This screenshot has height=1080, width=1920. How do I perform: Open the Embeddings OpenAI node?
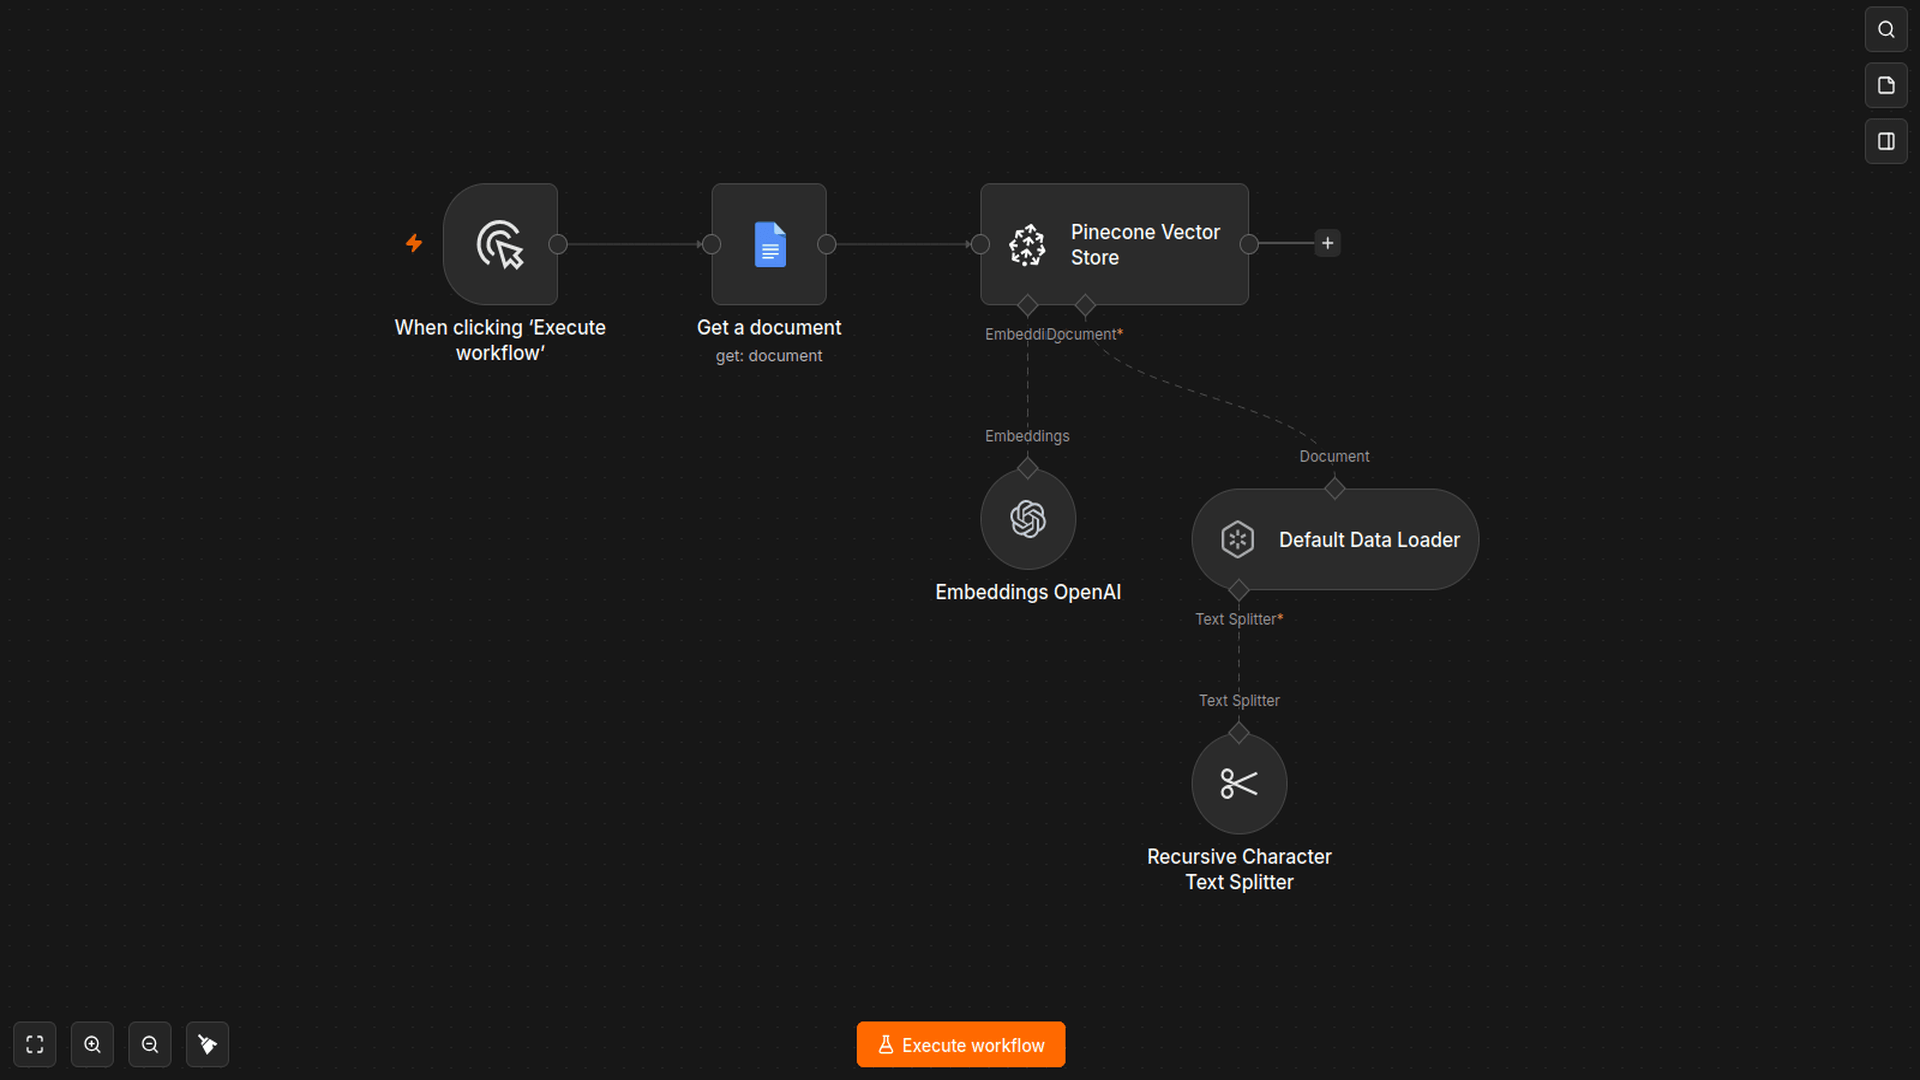point(1028,519)
